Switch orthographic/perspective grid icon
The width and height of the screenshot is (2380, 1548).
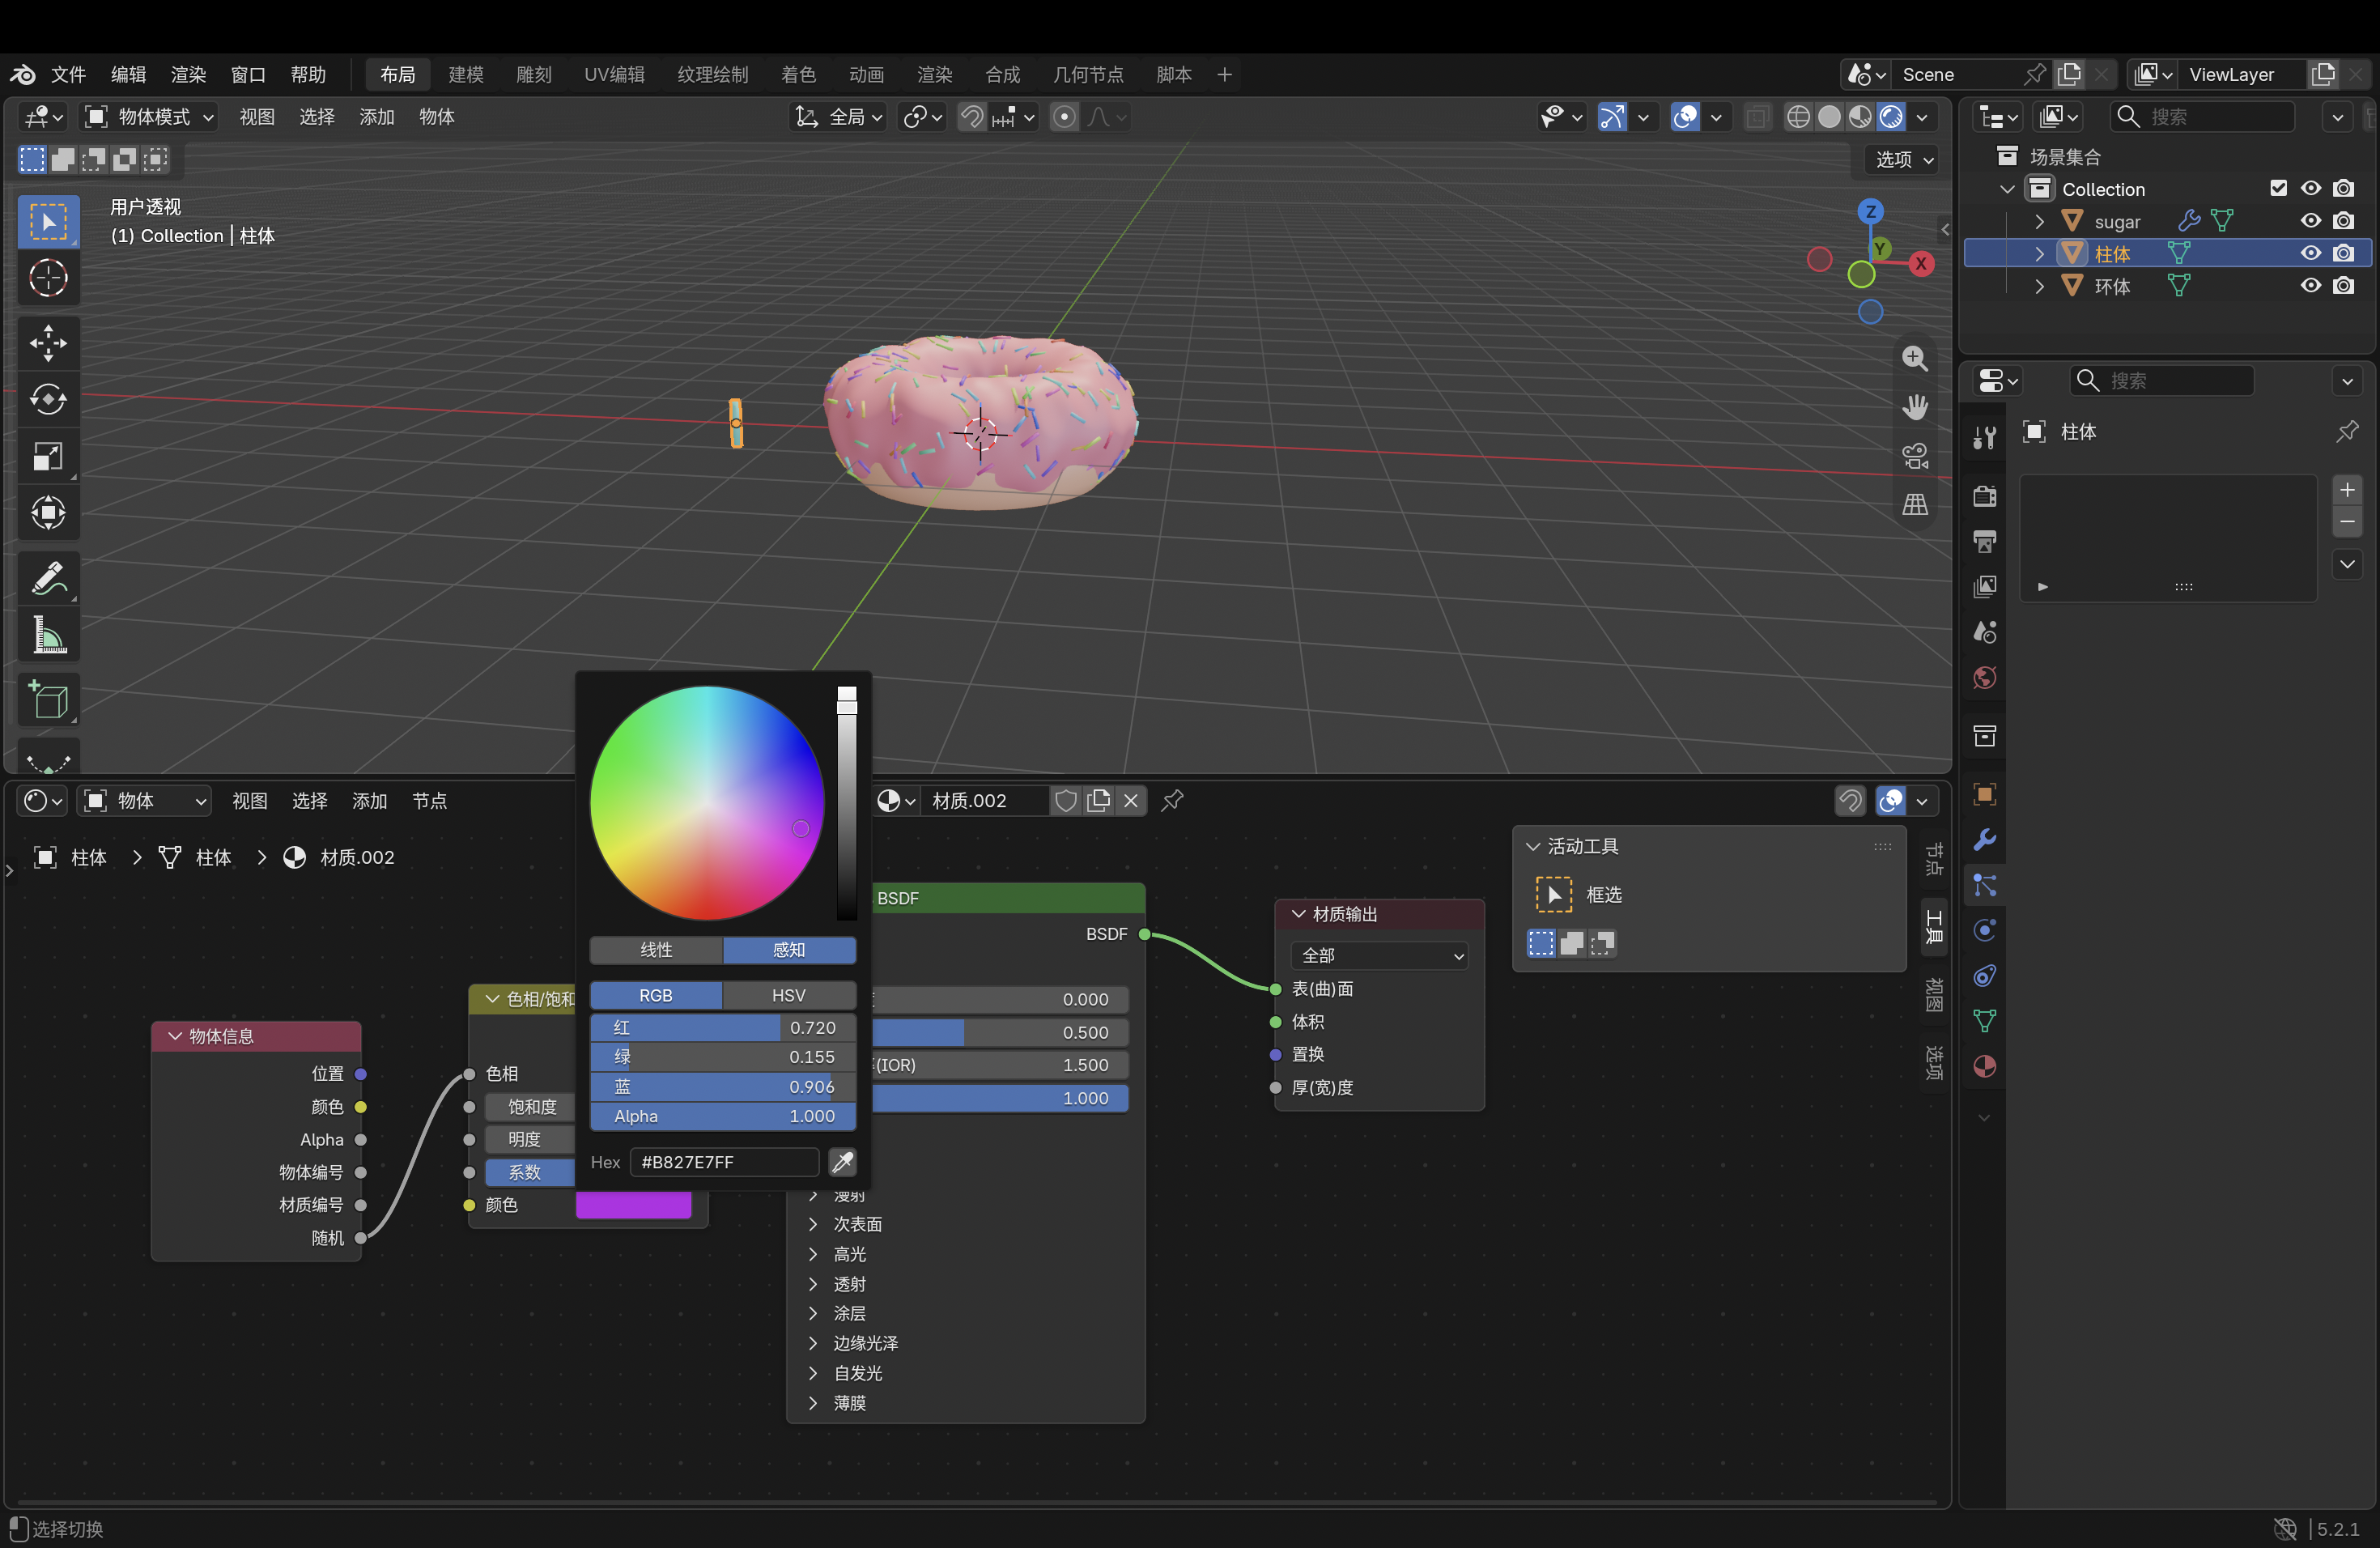(x=1915, y=505)
